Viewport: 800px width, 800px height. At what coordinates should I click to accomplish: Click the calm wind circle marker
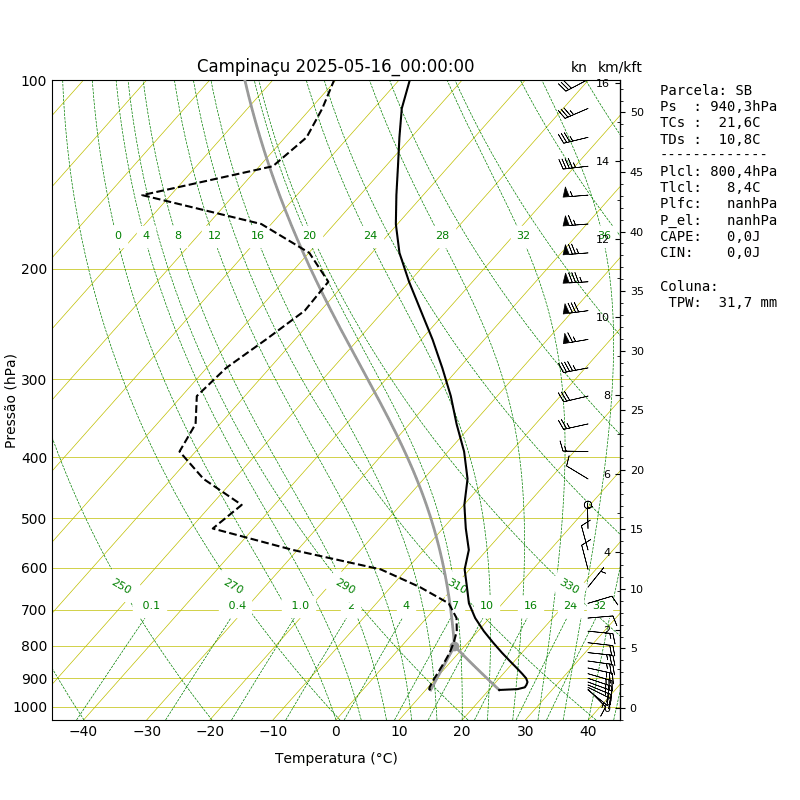pos(588,505)
